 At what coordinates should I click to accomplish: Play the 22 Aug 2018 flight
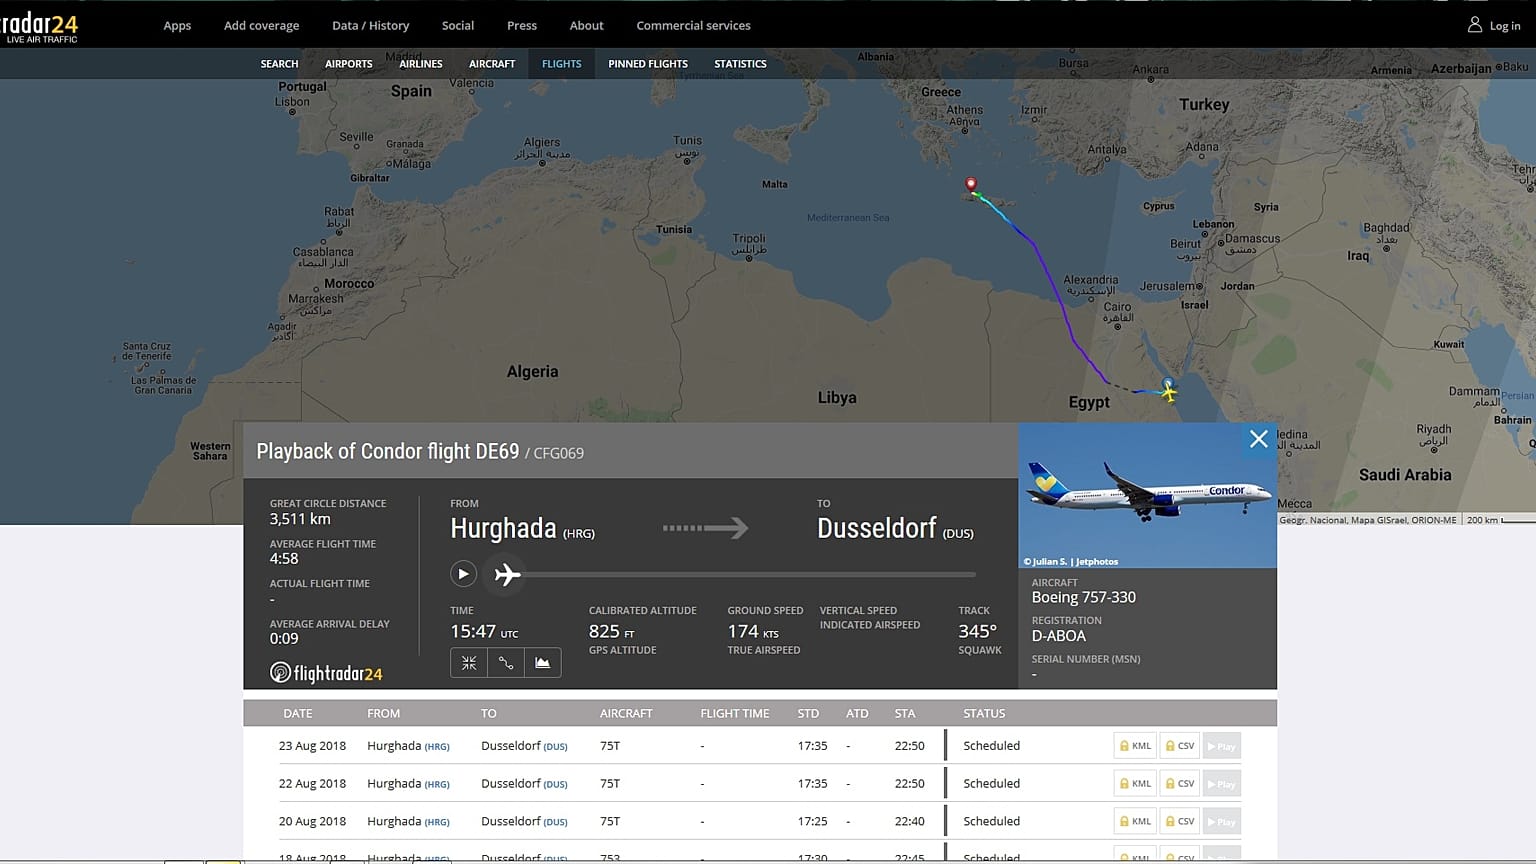pyautogui.click(x=1221, y=784)
